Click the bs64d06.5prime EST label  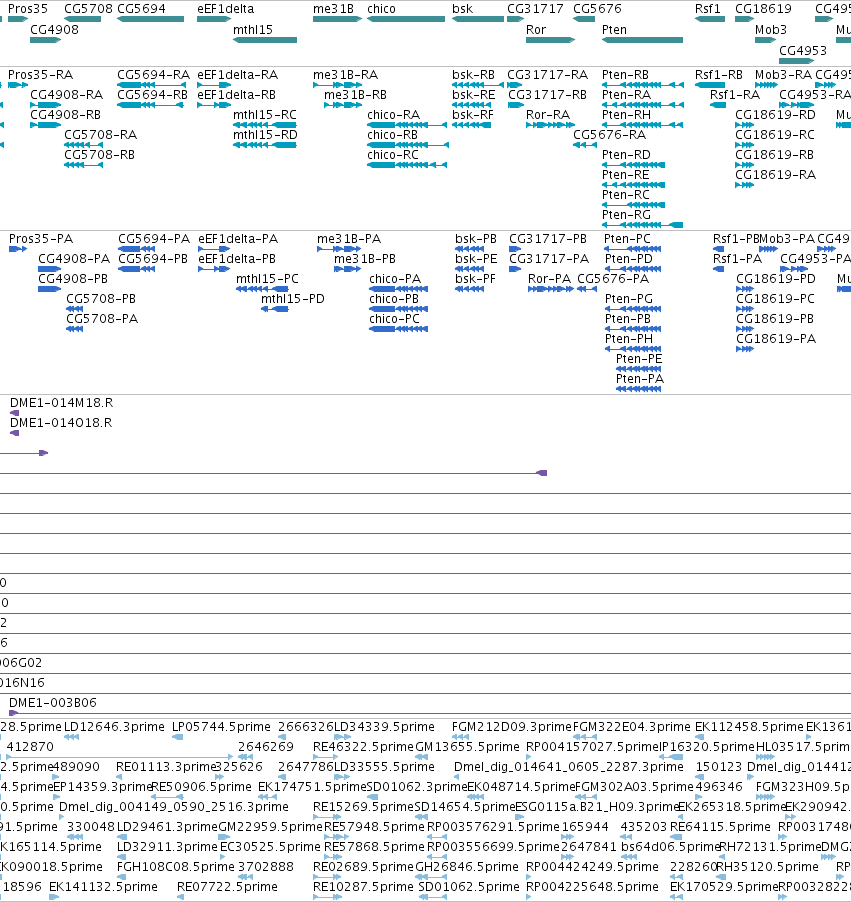(671, 847)
